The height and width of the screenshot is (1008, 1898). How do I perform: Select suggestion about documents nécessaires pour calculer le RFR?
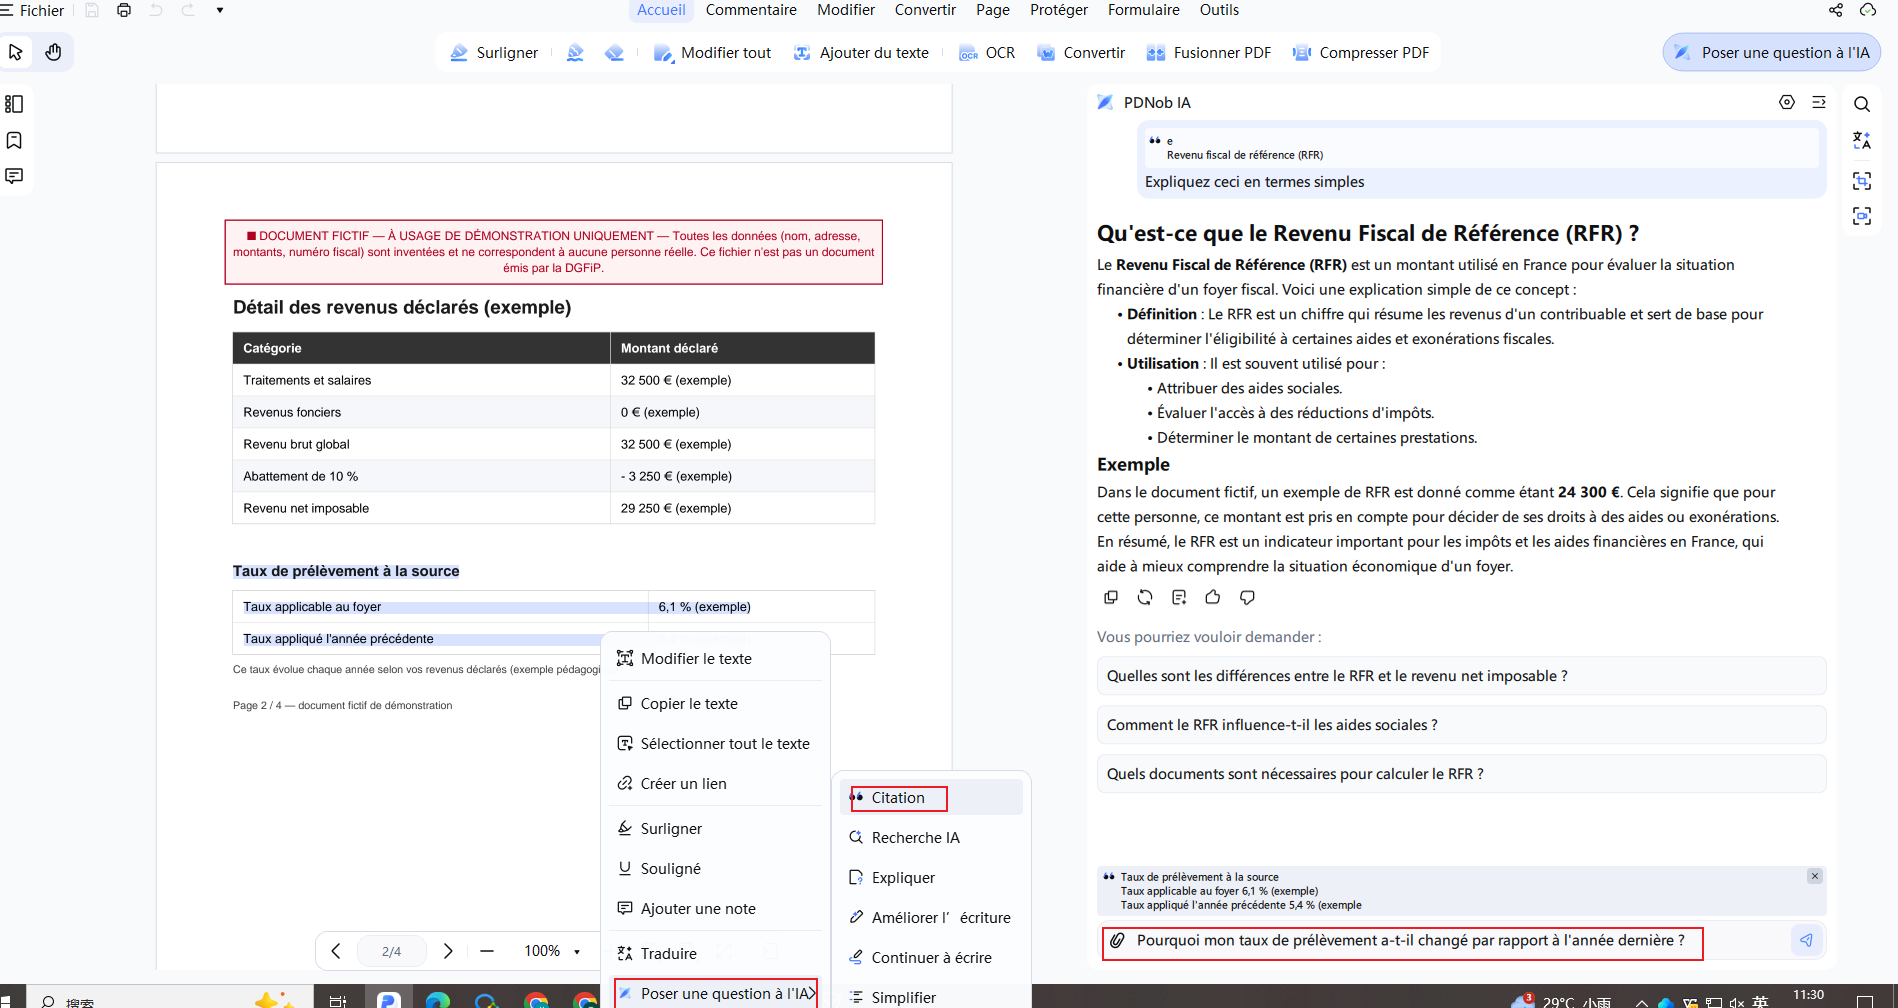(1461, 774)
